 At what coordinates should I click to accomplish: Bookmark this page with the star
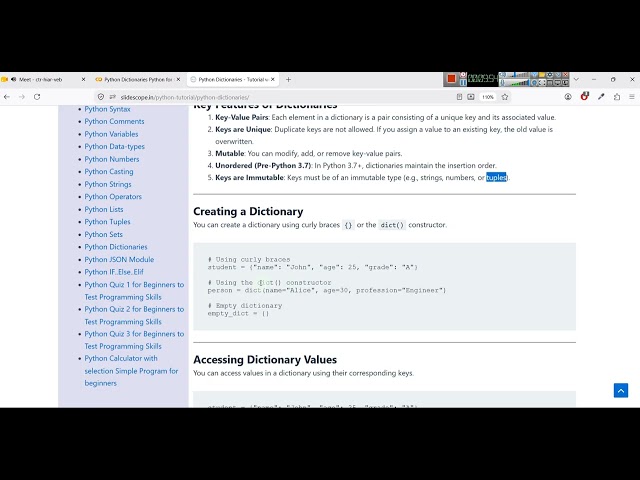(505, 97)
